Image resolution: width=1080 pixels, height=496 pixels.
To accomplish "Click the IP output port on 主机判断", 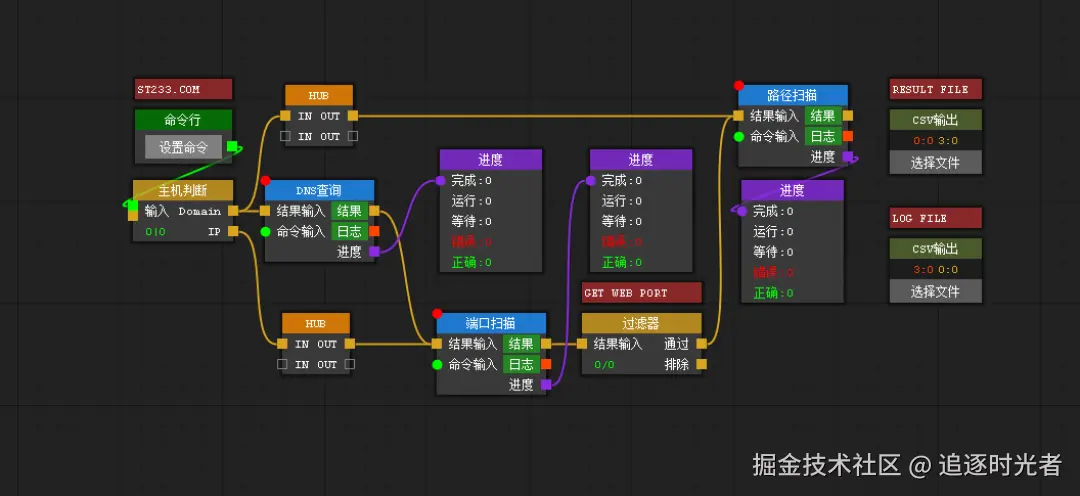I will (233, 231).
